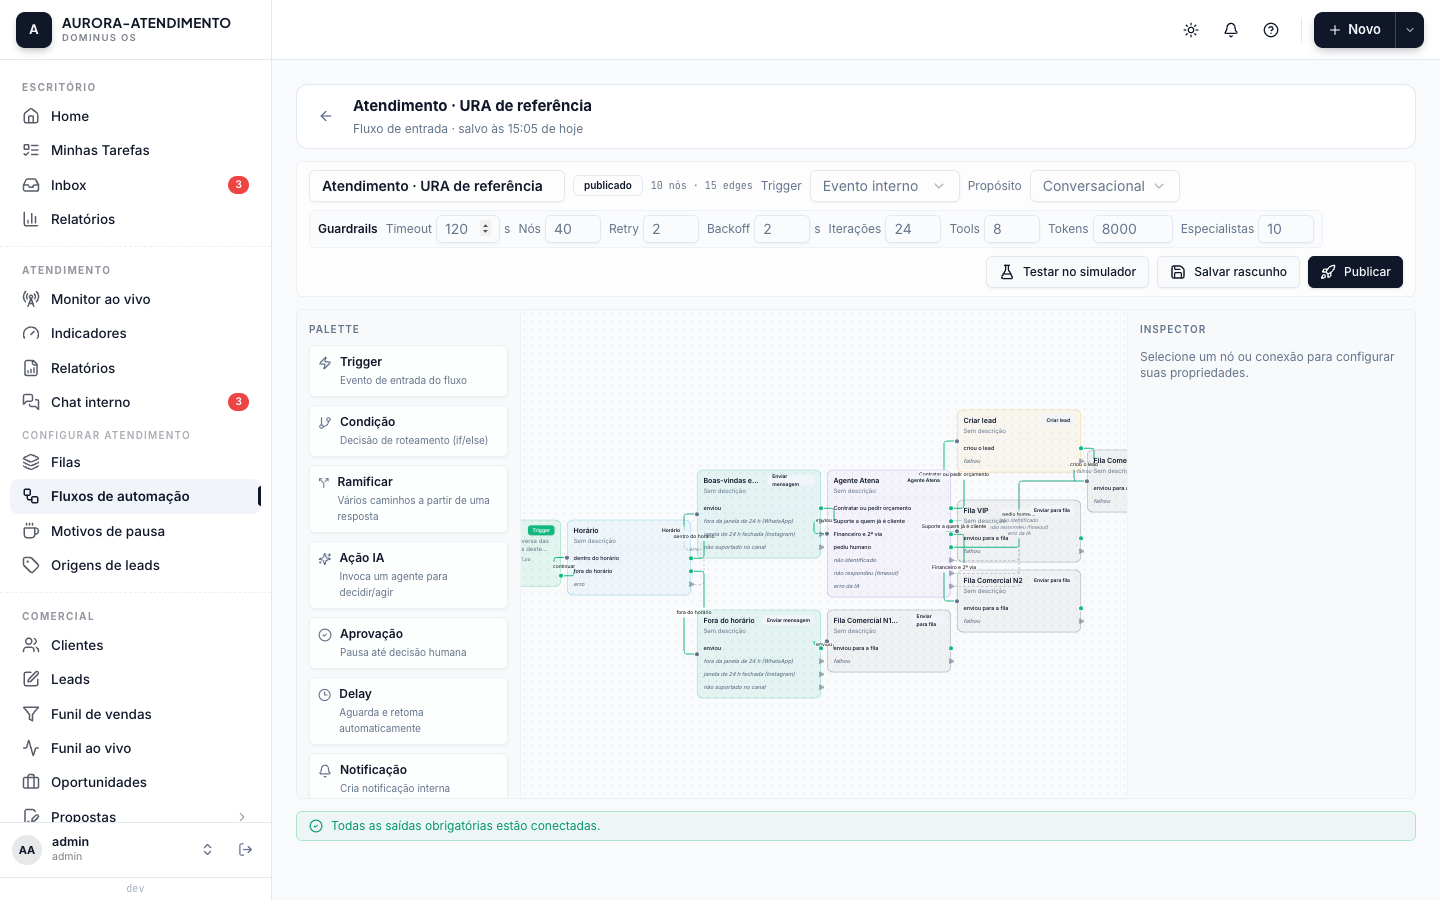1440x900 pixels.
Task: Click the '10 nós · 15 edges' count text
Action: 701,186
